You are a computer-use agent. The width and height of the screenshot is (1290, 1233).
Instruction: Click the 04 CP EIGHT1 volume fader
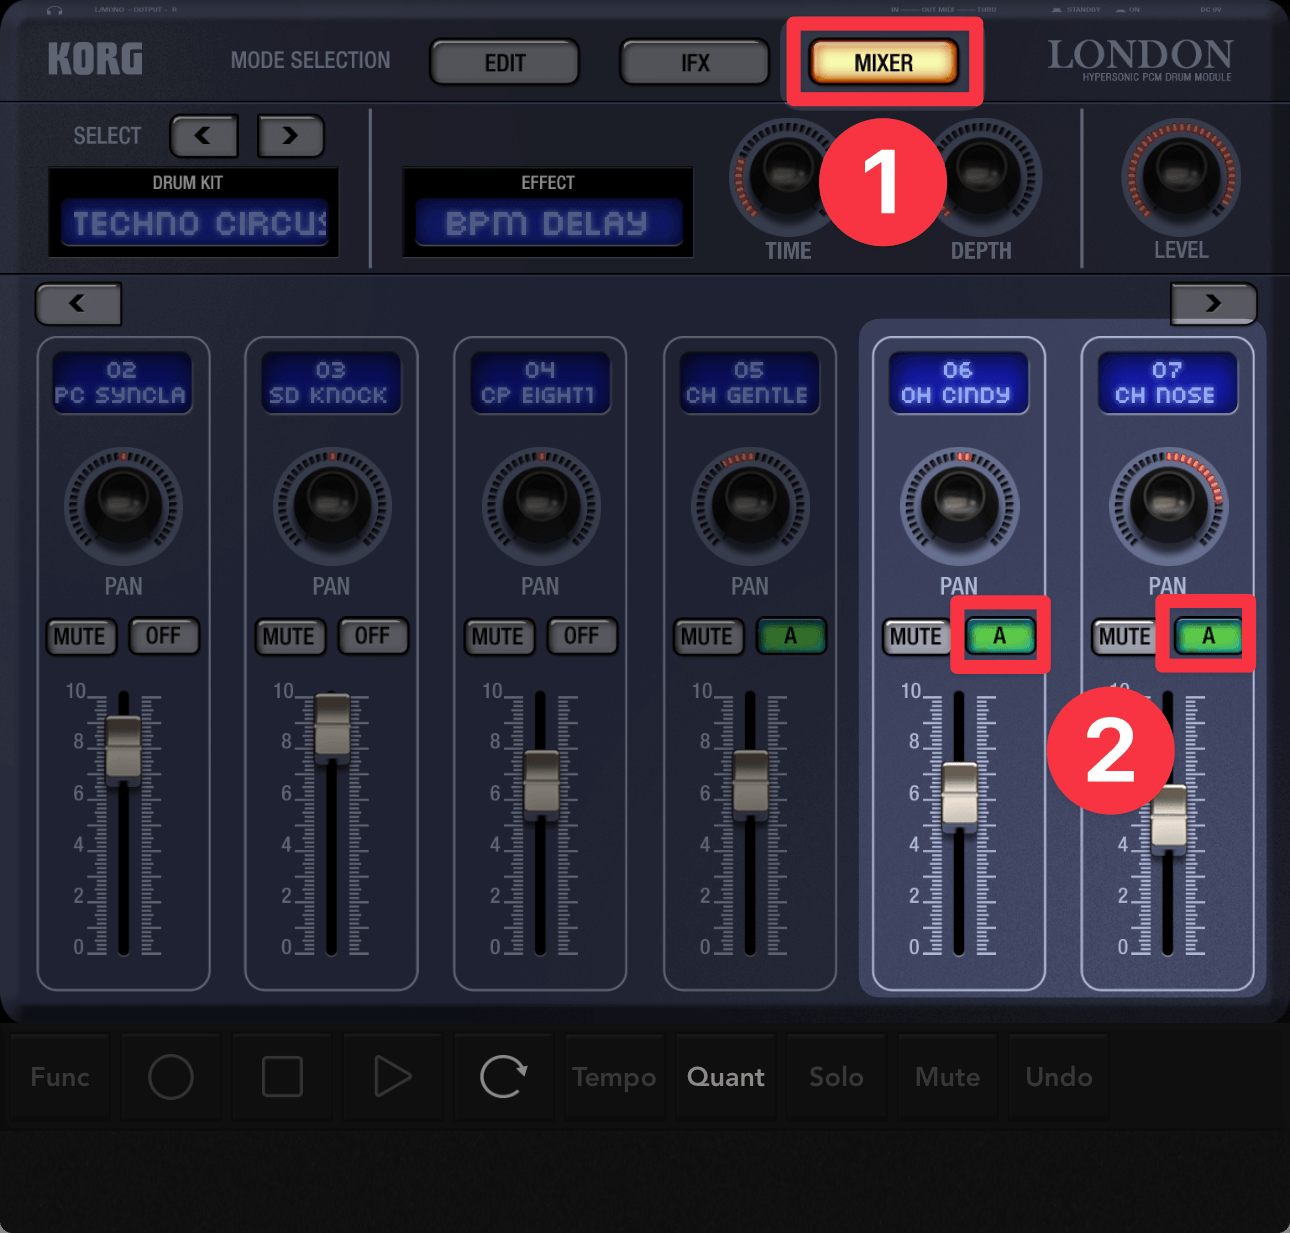tap(541, 780)
